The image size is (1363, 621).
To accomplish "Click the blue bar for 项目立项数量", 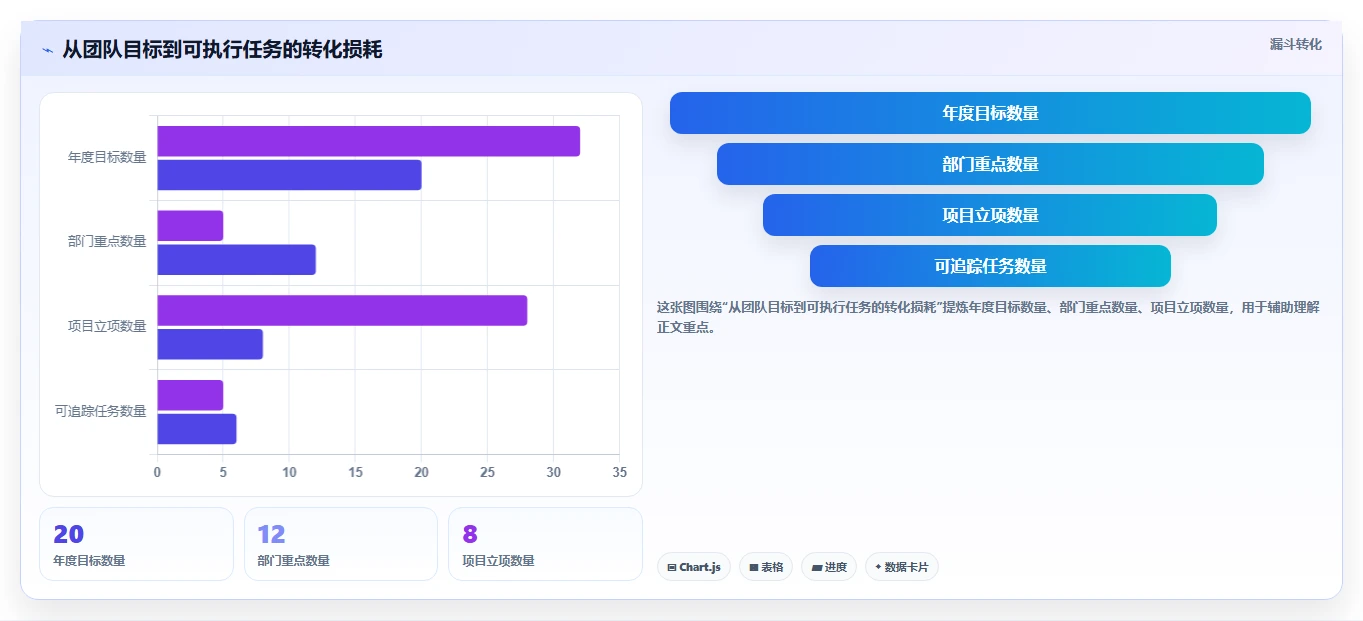I will tap(210, 344).
